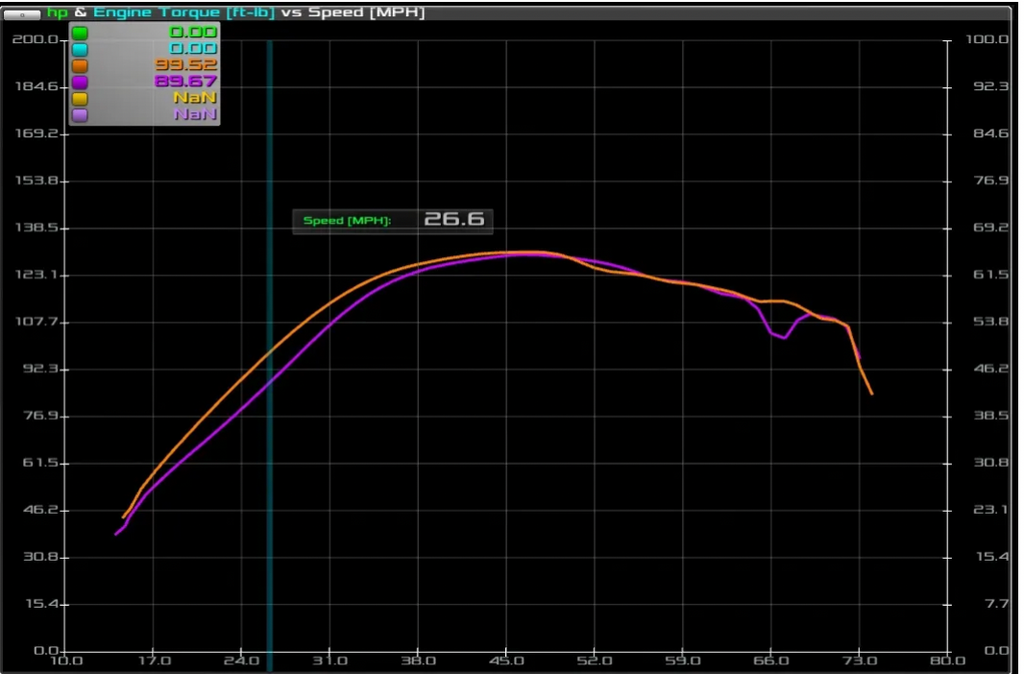The width and height of the screenshot is (1024, 674).
Task: Click the 138.5 left axis label
Action: (37, 228)
